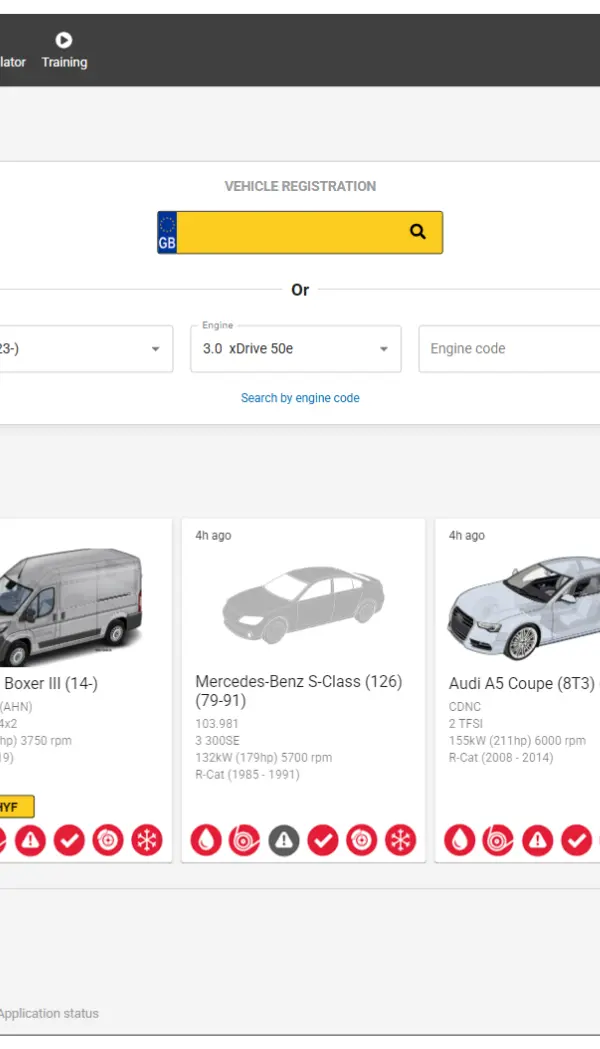600x1049 pixels.
Task: Open Boxer III checkmark service icon
Action: coord(70,840)
